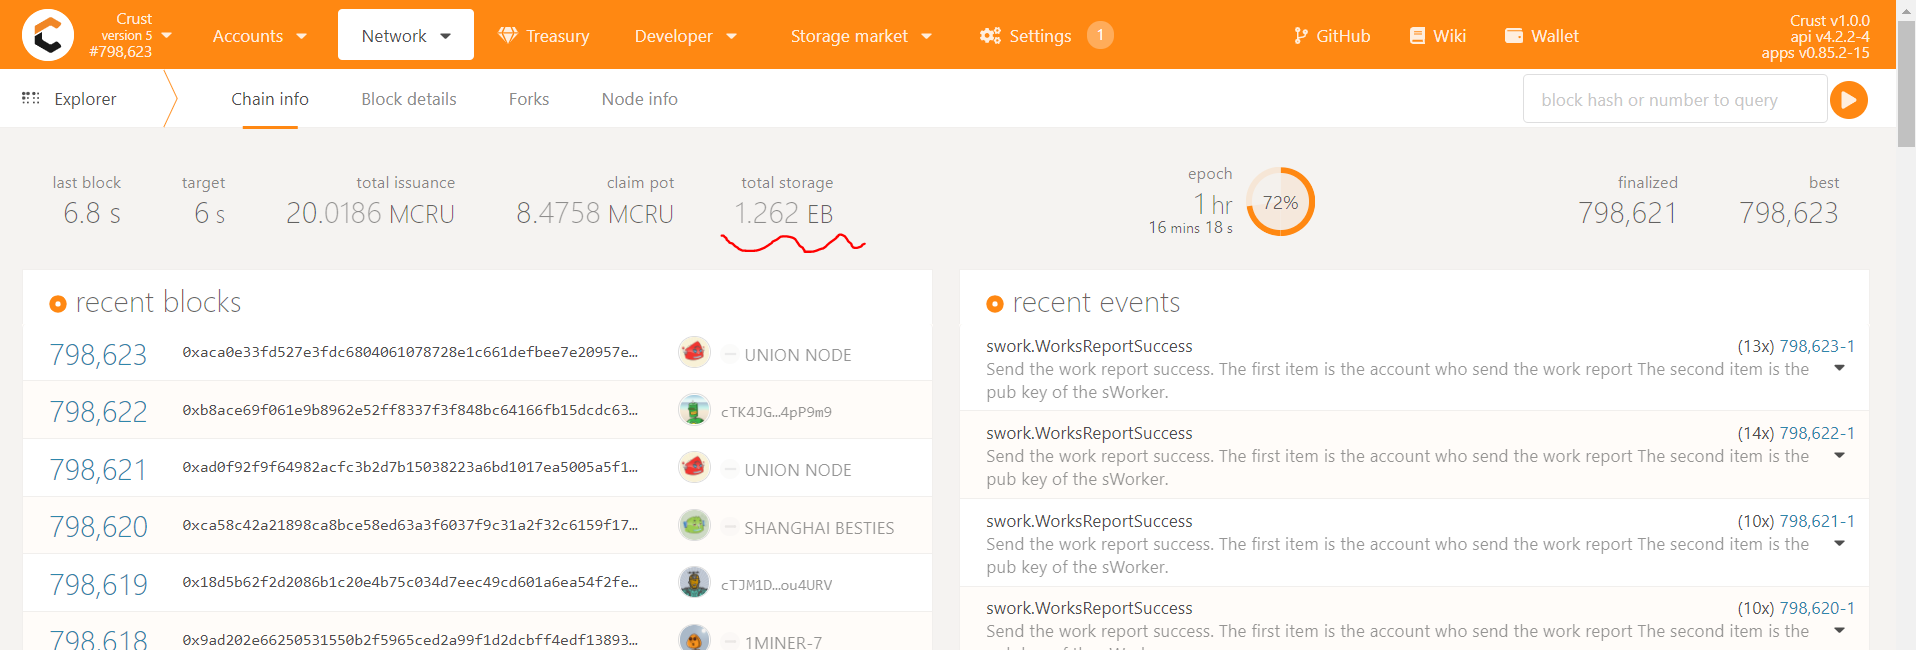1916x650 pixels.
Task: Click SHANGHAI BESTIES validator avatar
Action: pyautogui.click(x=694, y=525)
